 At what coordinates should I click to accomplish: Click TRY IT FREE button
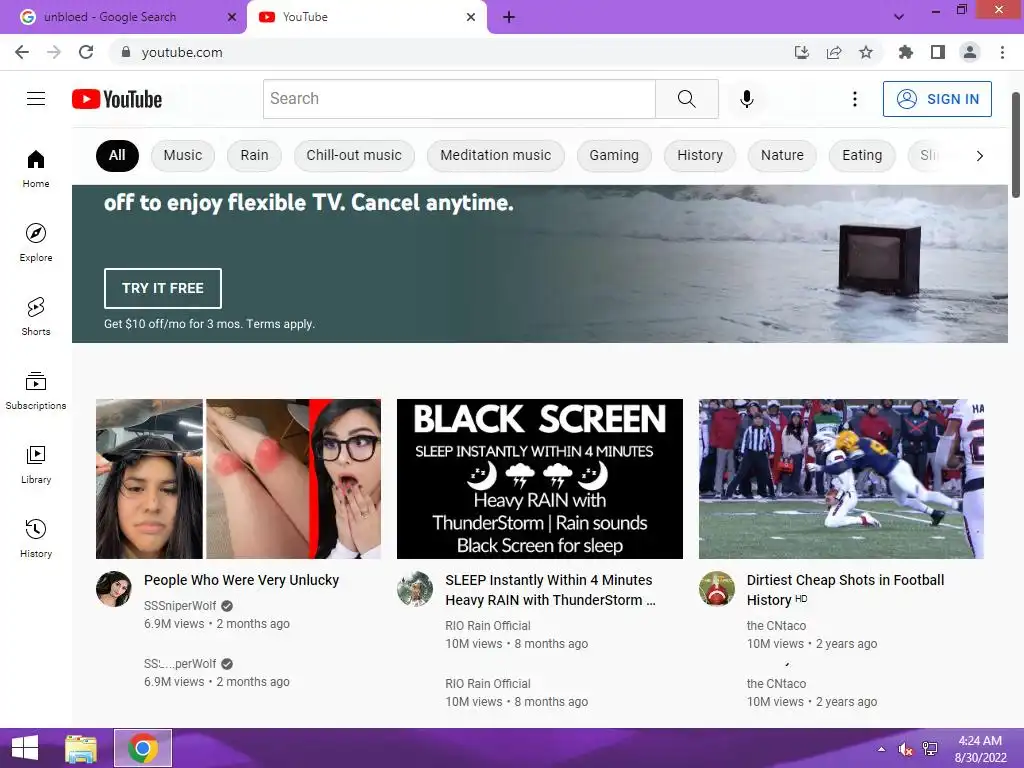coord(163,288)
